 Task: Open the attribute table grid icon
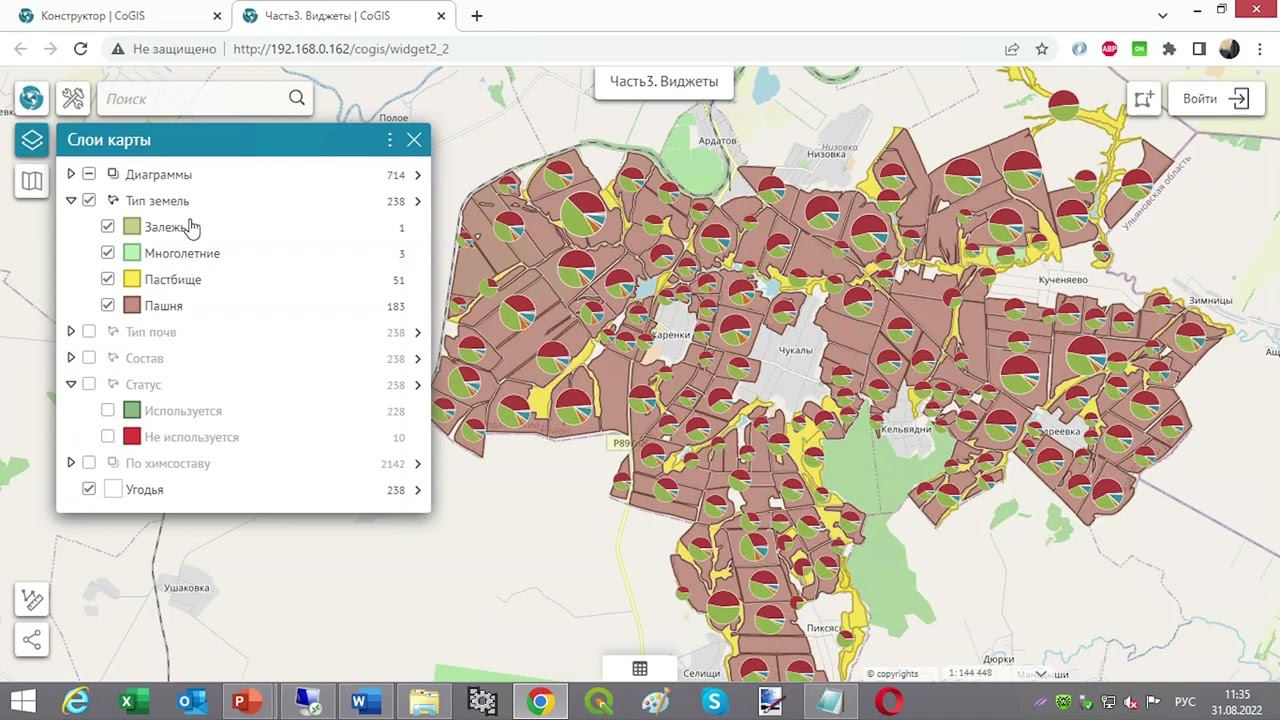[640, 669]
